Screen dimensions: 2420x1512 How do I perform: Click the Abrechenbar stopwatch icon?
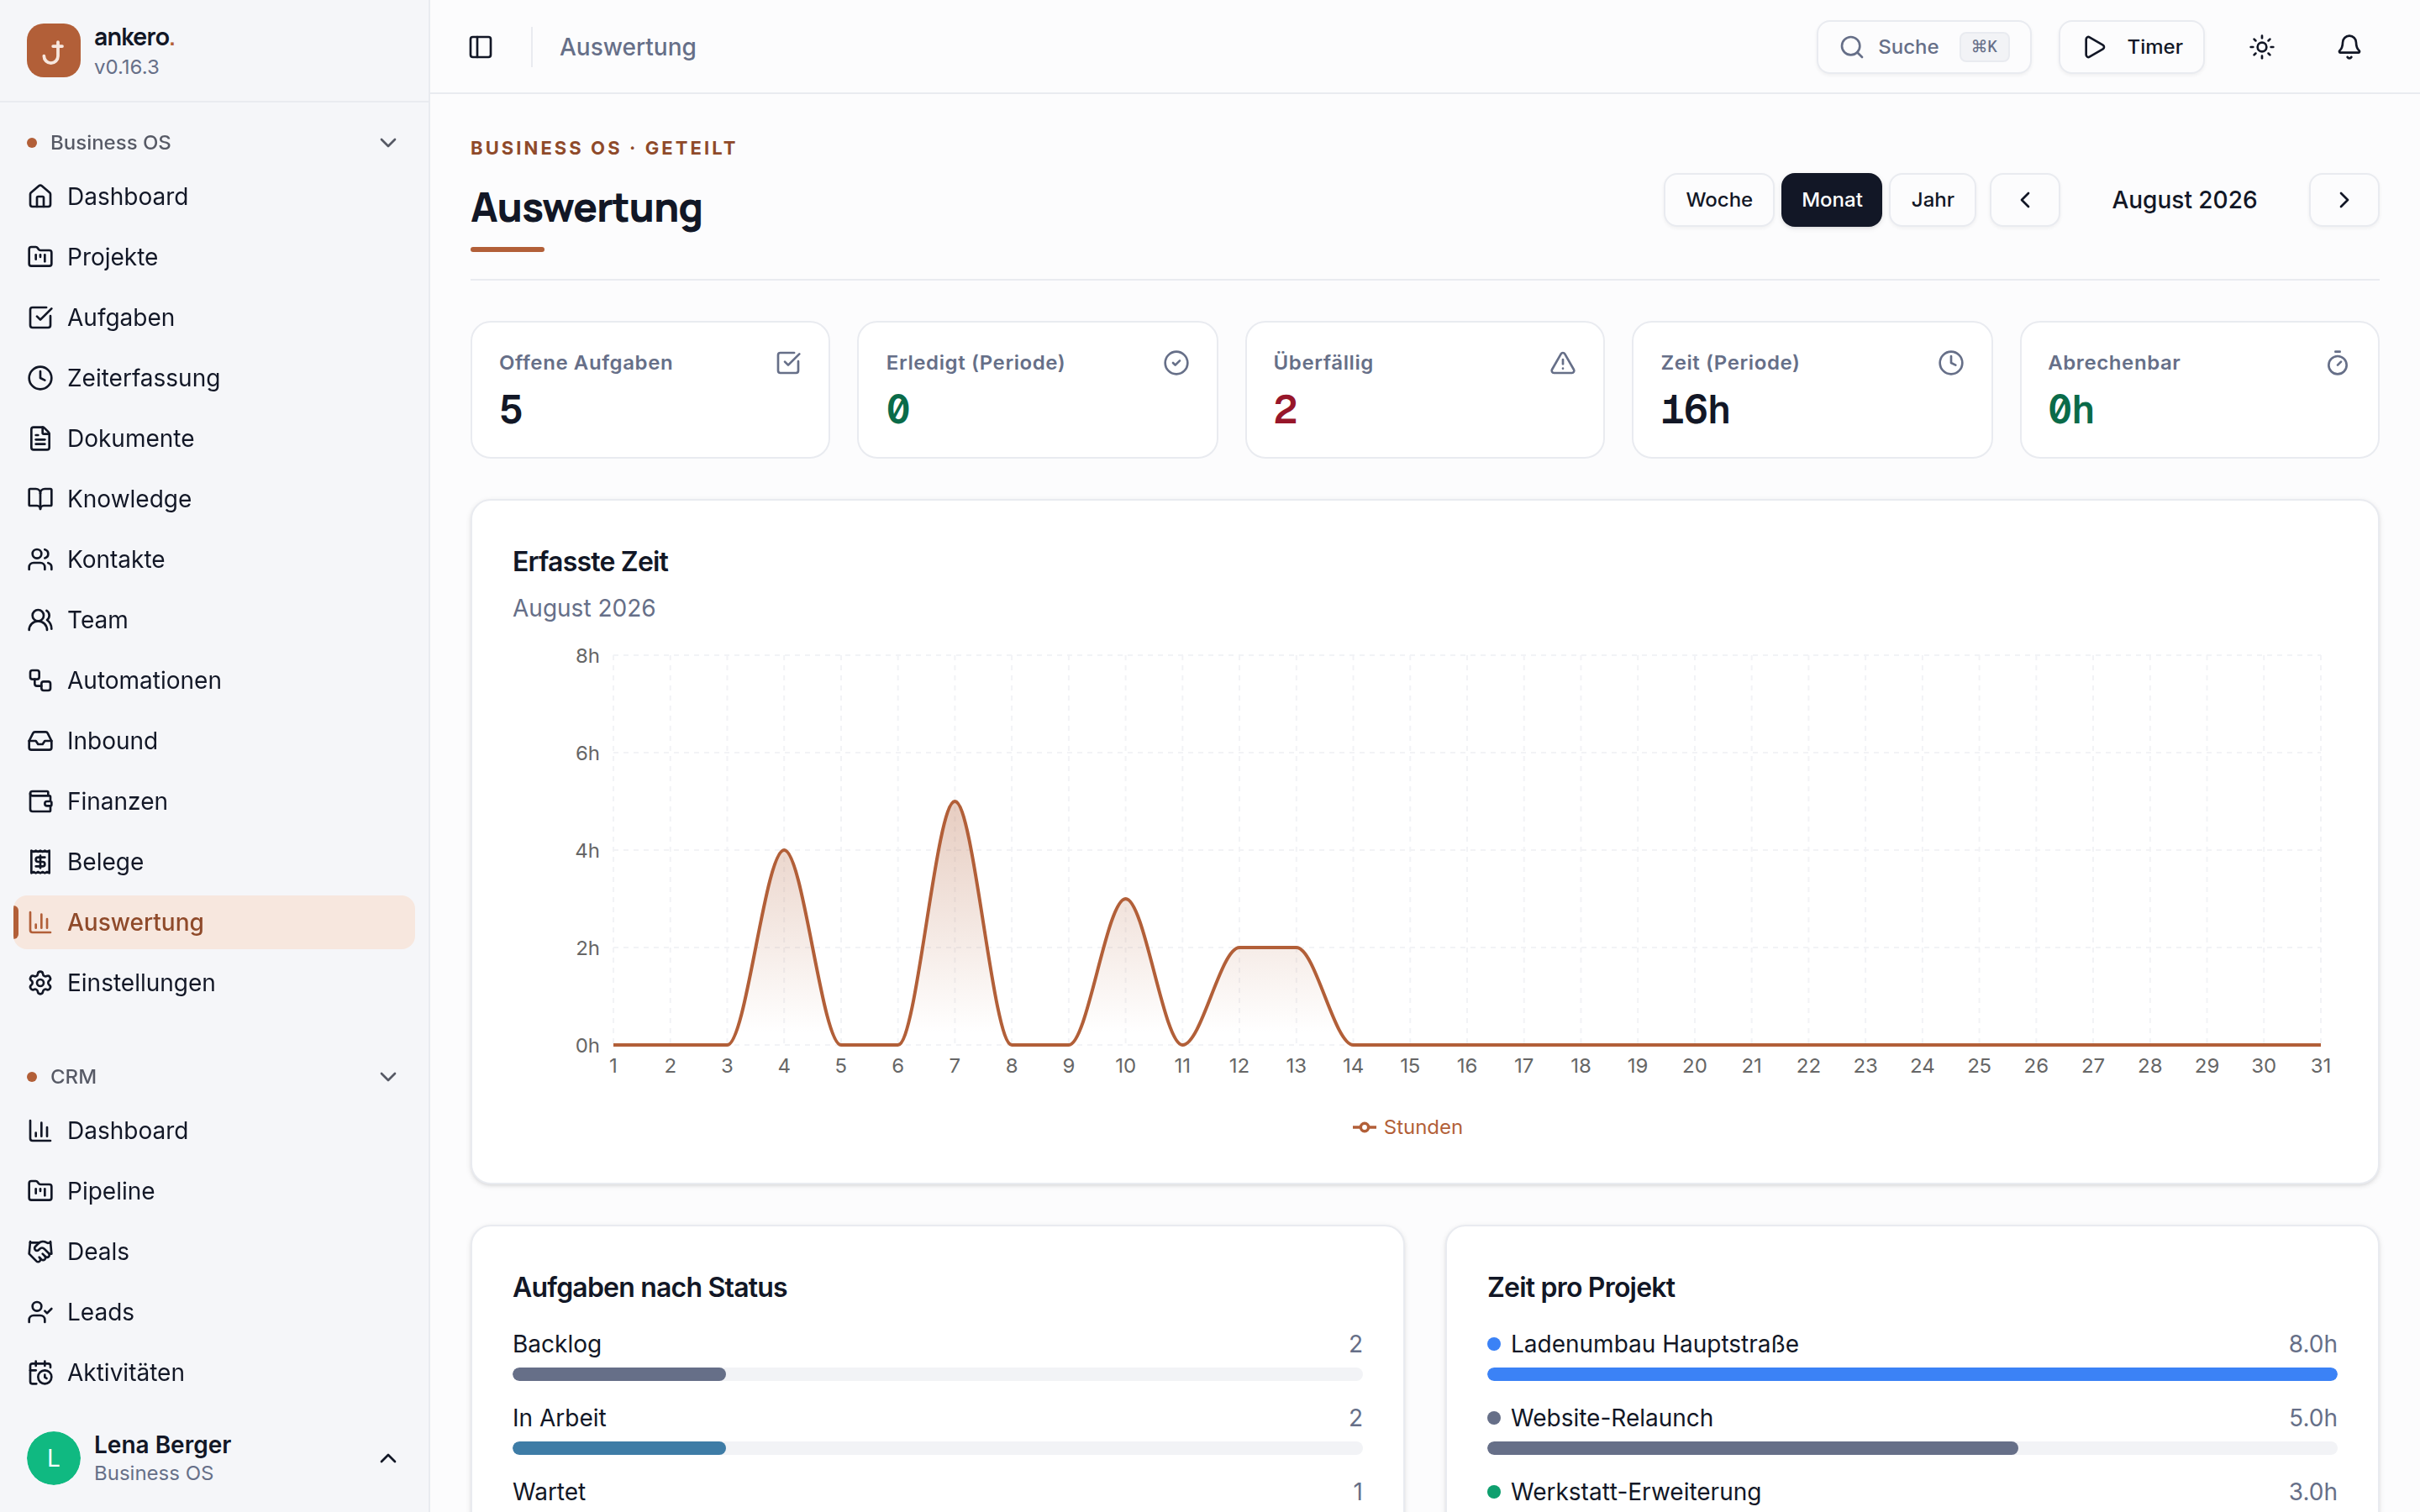click(x=2337, y=363)
